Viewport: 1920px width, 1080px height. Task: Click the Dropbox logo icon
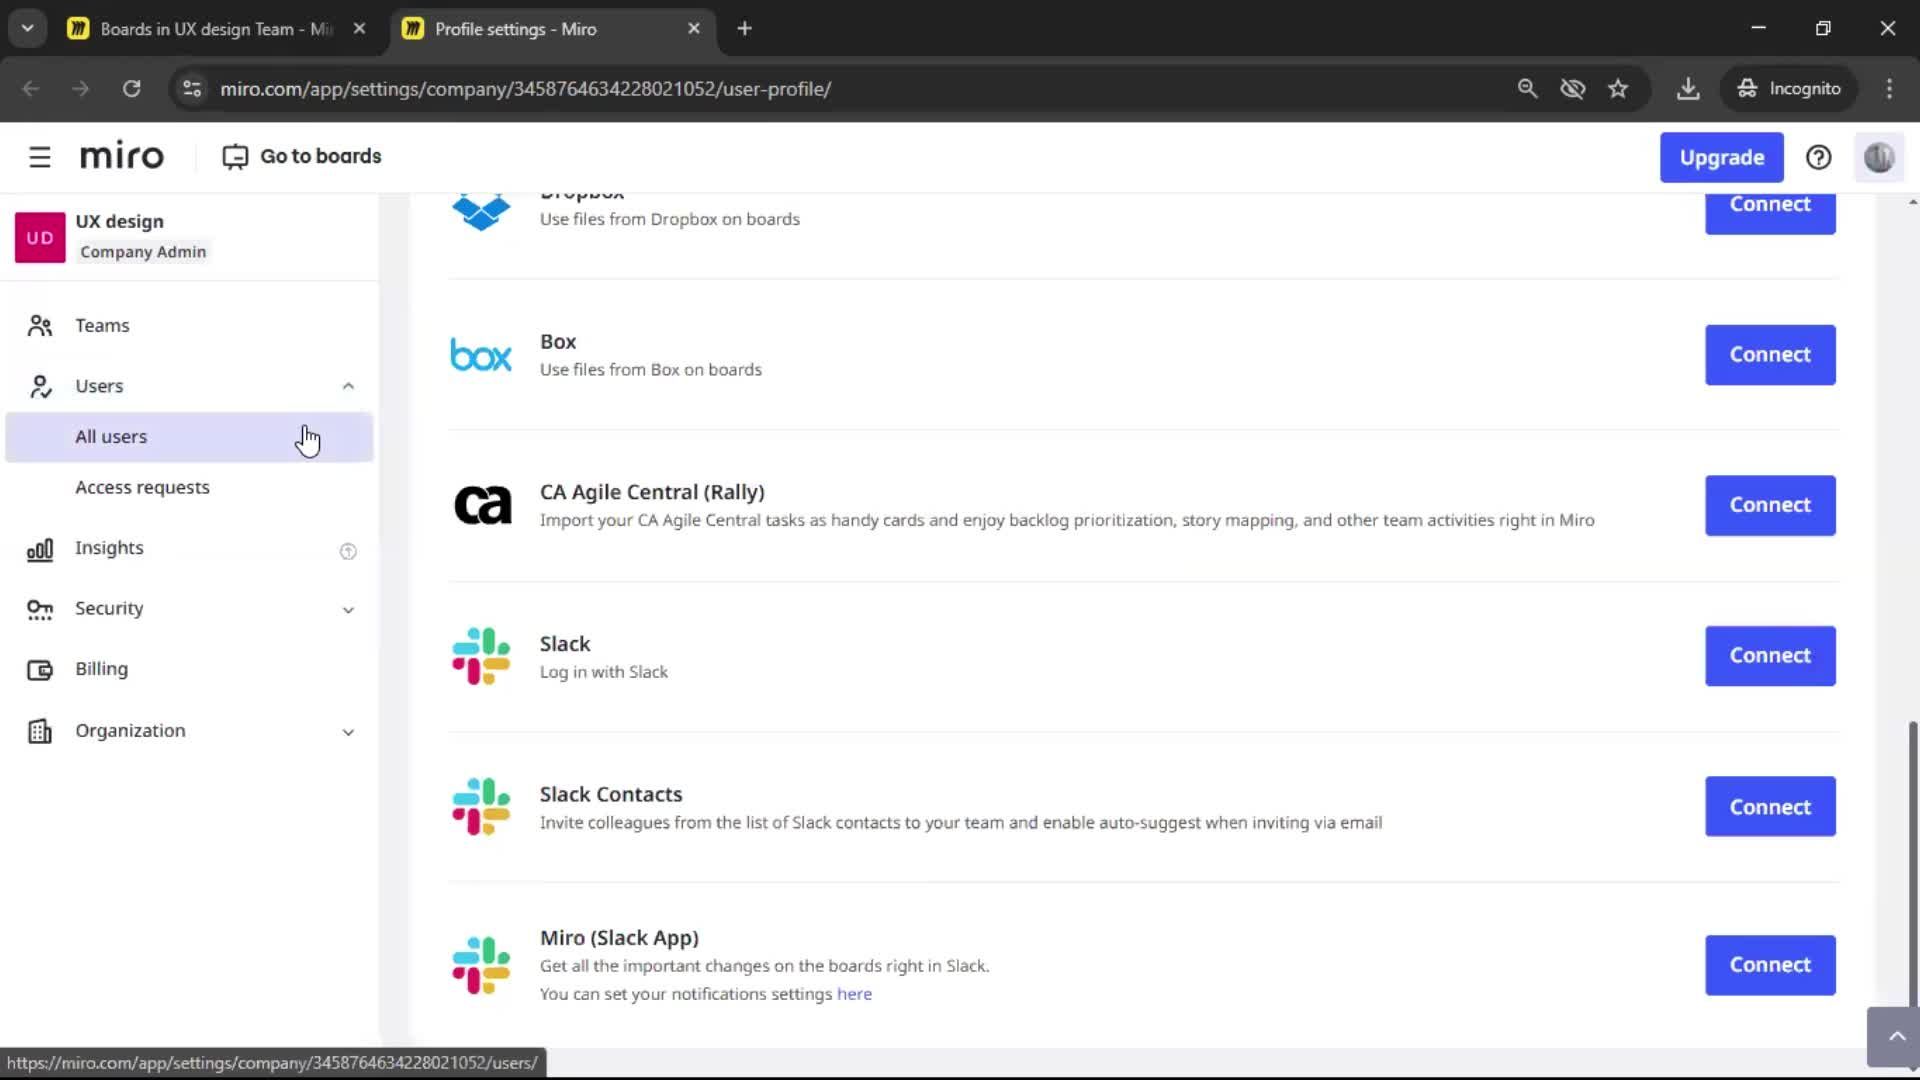tap(481, 211)
